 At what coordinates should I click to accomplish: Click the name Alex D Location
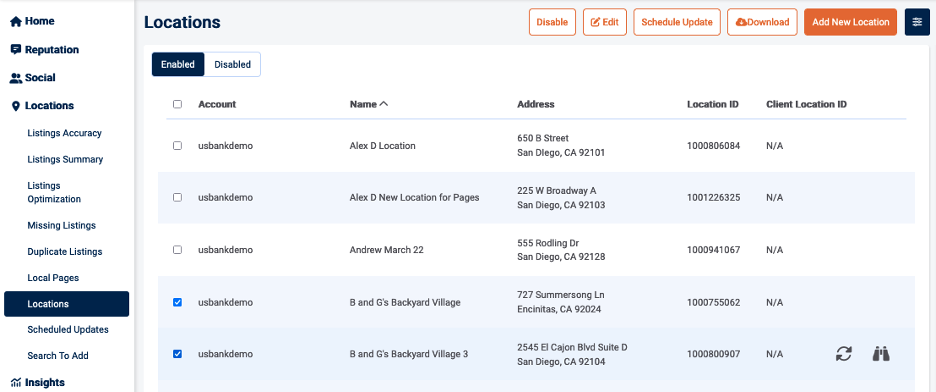383,146
